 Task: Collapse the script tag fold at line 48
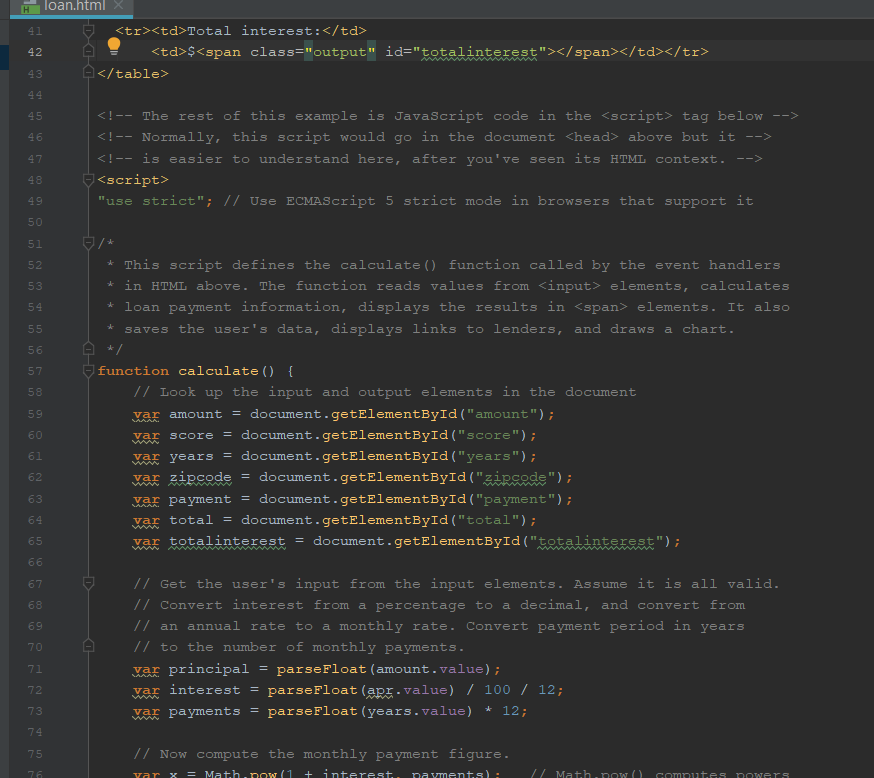pos(88,178)
